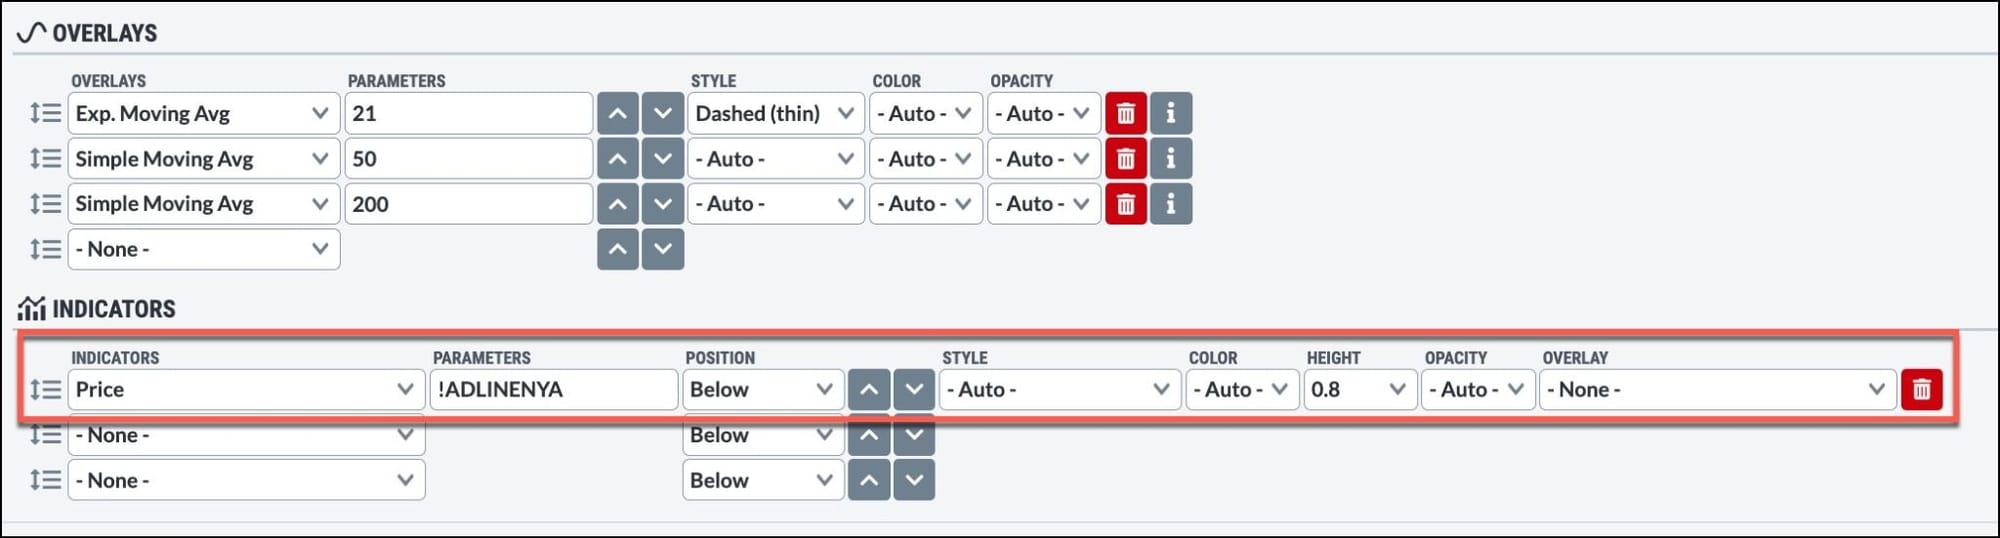This screenshot has width=2000, height=538.
Task: Expand the Height 0.8 dropdown
Action: 1359,390
